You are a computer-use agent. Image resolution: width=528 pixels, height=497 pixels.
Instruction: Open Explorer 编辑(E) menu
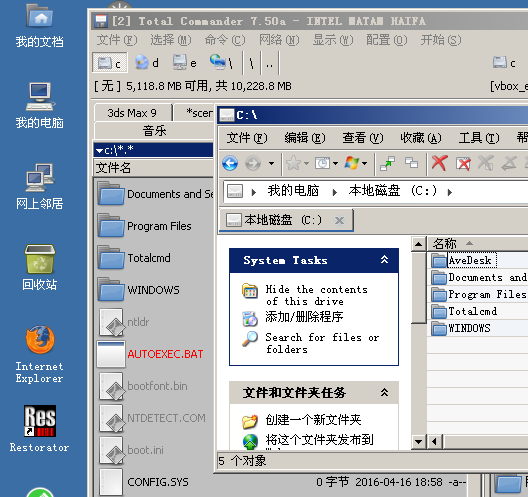305,138
